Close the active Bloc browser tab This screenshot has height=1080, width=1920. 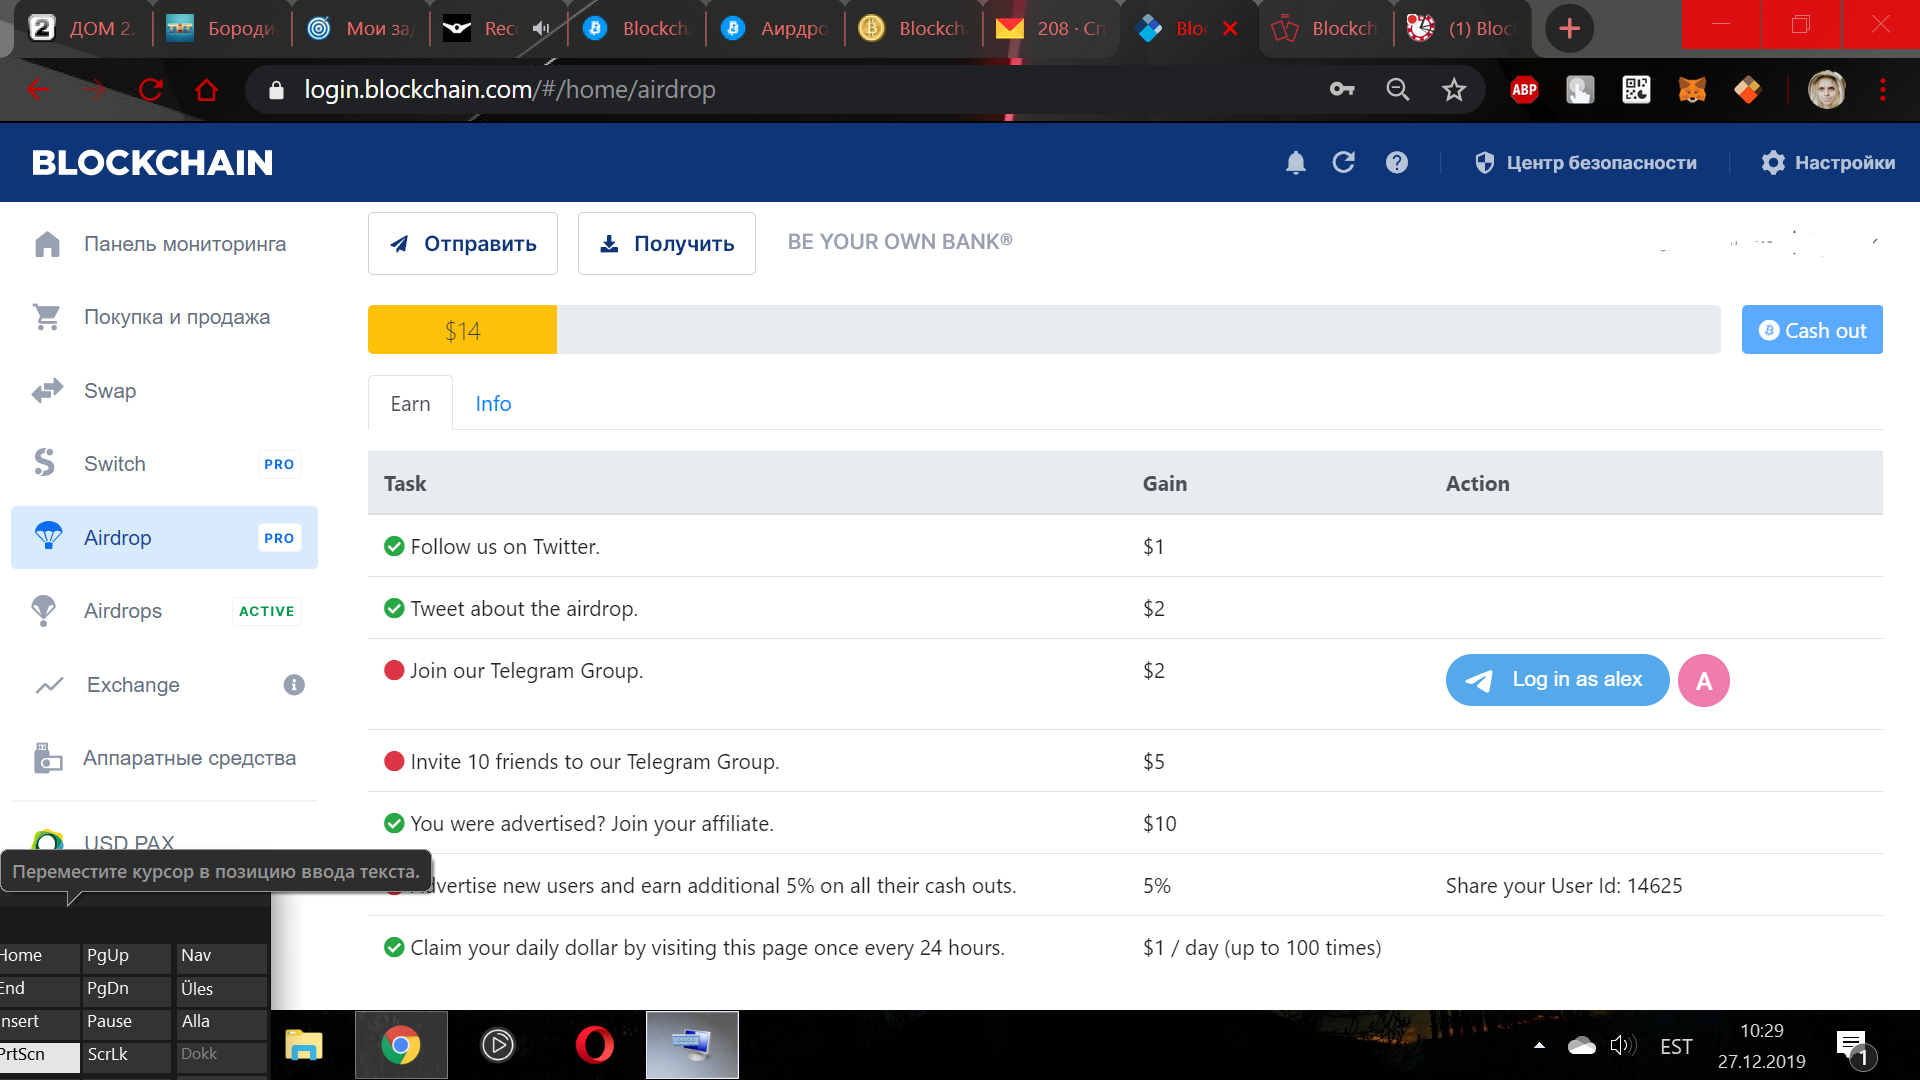[1230, 28]
